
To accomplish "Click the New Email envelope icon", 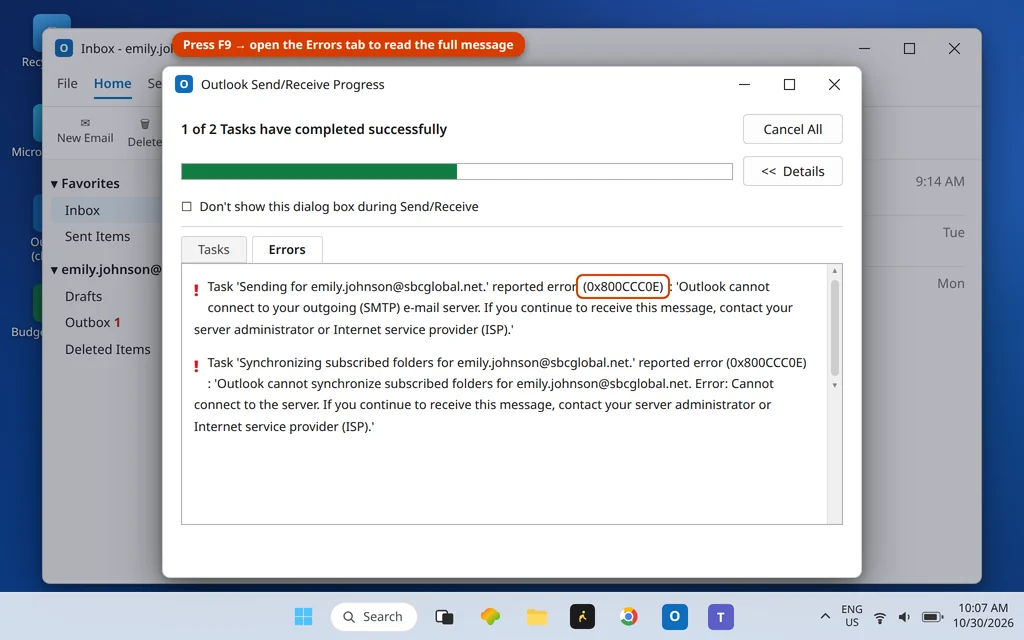I will pyautogui.click(x=85, y=123).
